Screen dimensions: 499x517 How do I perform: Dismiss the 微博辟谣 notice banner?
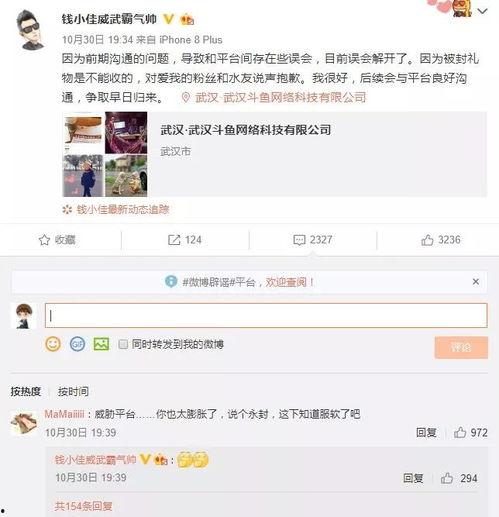476,282
